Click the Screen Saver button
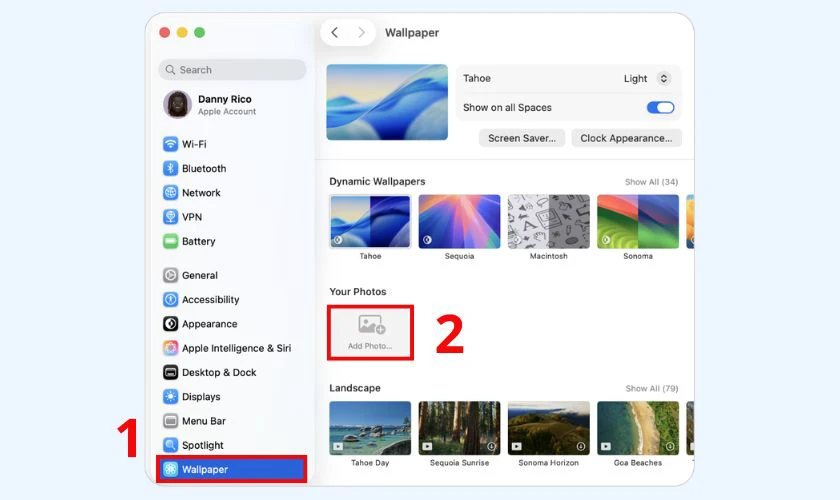The width and height of the screenshot is (840, 500). 522,138
